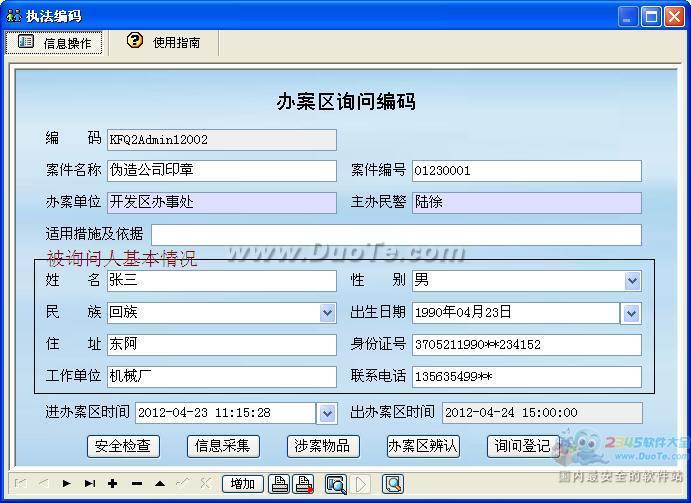Edit record with up-triangle icon

pyautogui.click(x=160, y=484)
